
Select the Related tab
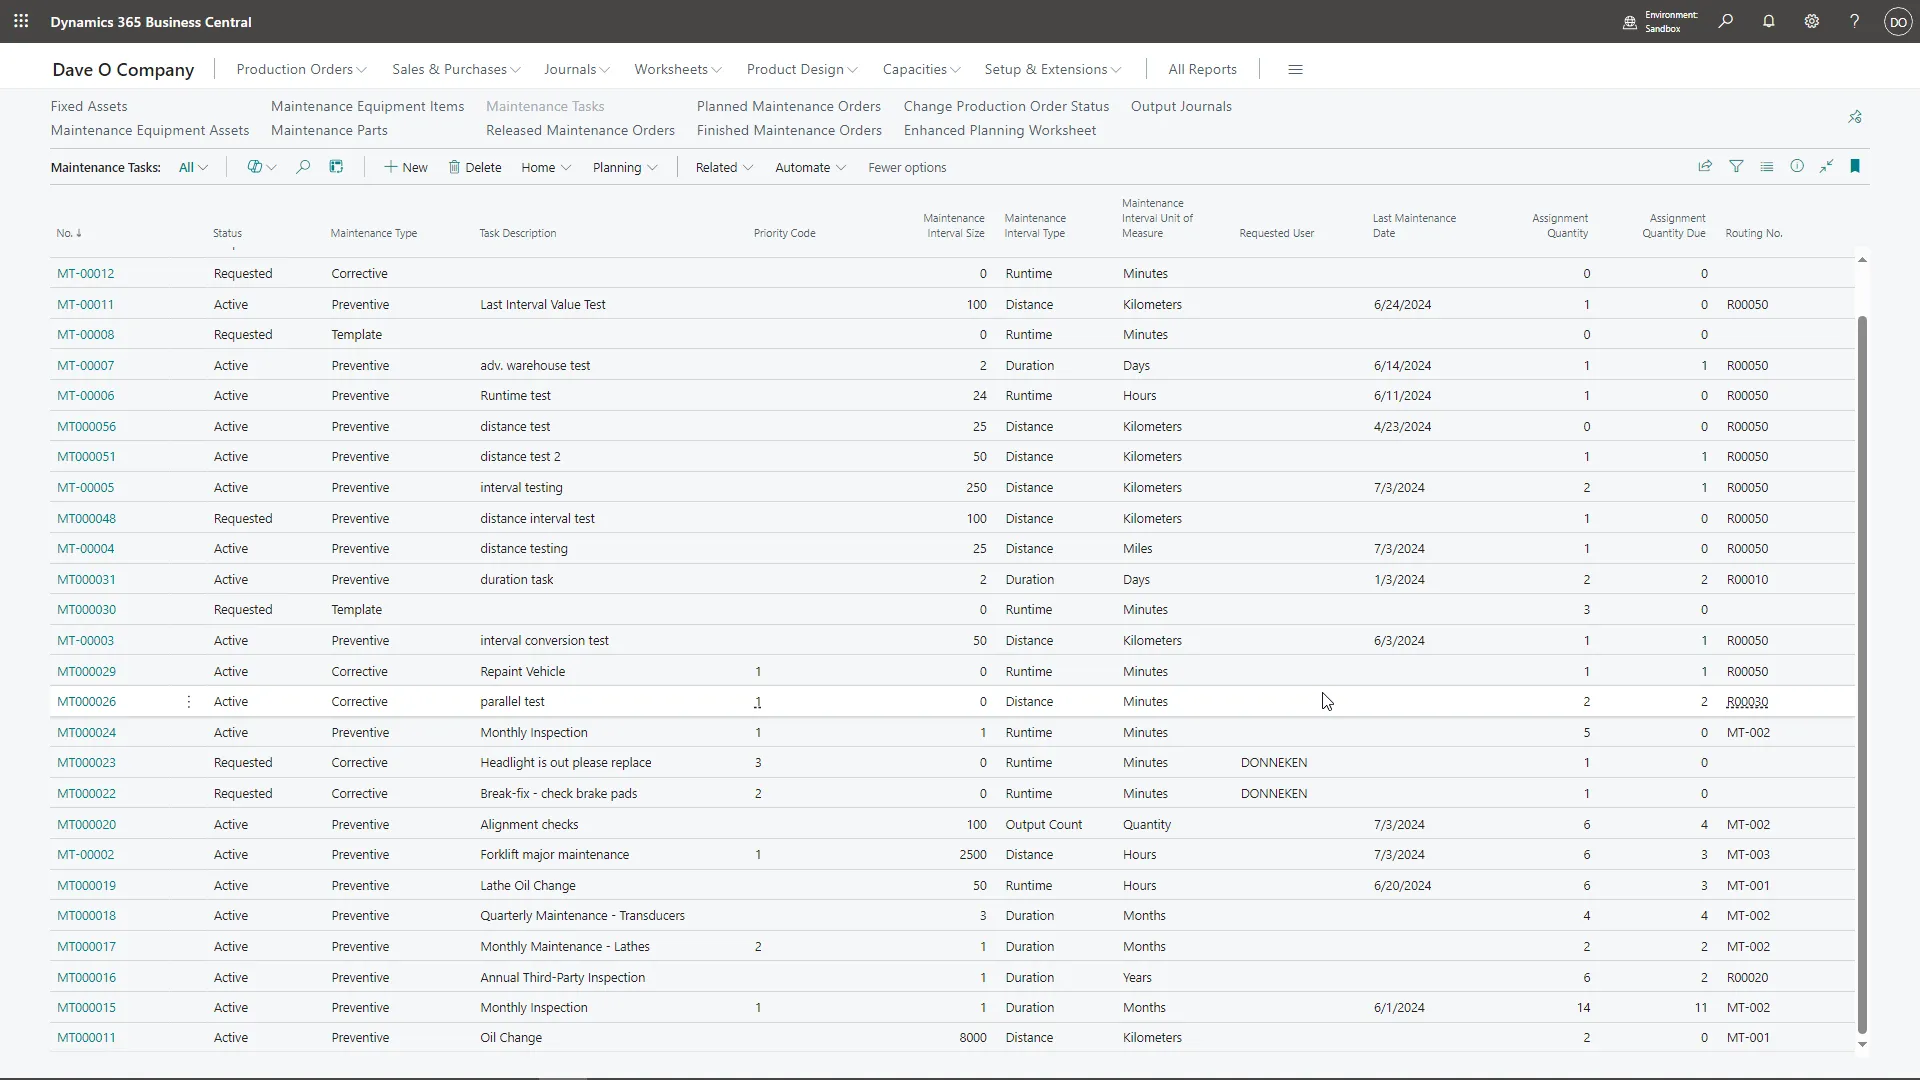tap(722, 167)
